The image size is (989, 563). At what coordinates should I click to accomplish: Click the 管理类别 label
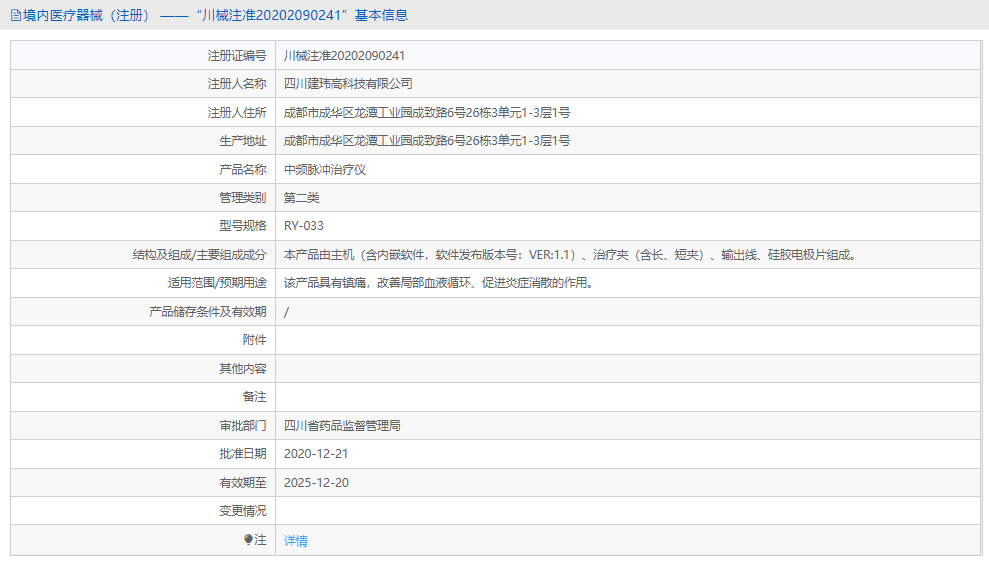click(243, 197)
